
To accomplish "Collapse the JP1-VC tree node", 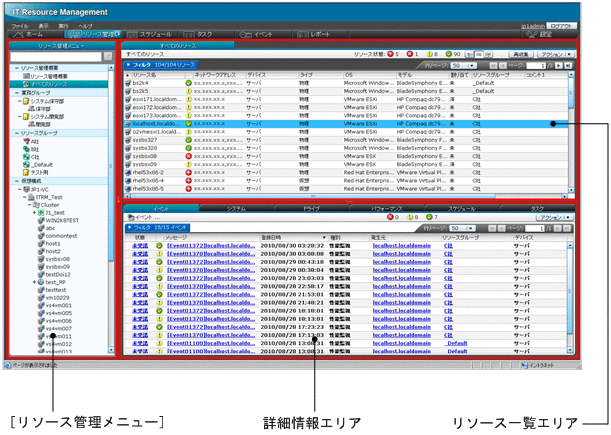I will [20, 189].
